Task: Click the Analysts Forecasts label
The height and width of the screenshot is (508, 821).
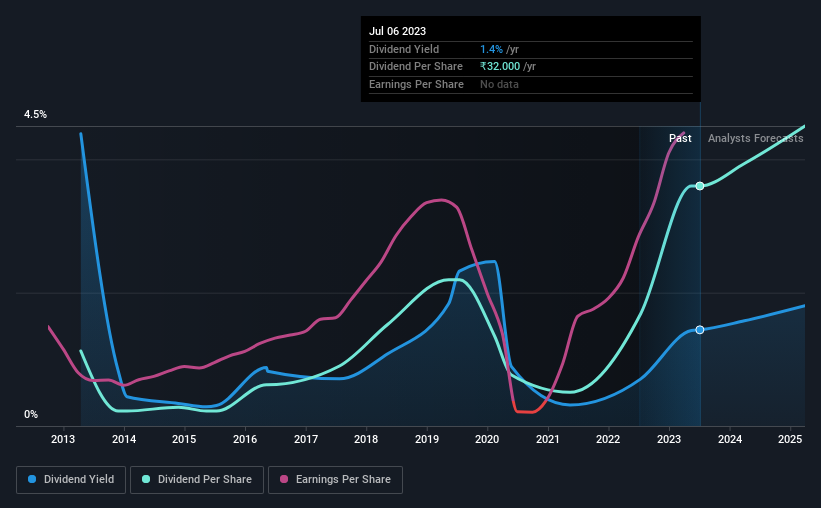Action: pos(756,138)
